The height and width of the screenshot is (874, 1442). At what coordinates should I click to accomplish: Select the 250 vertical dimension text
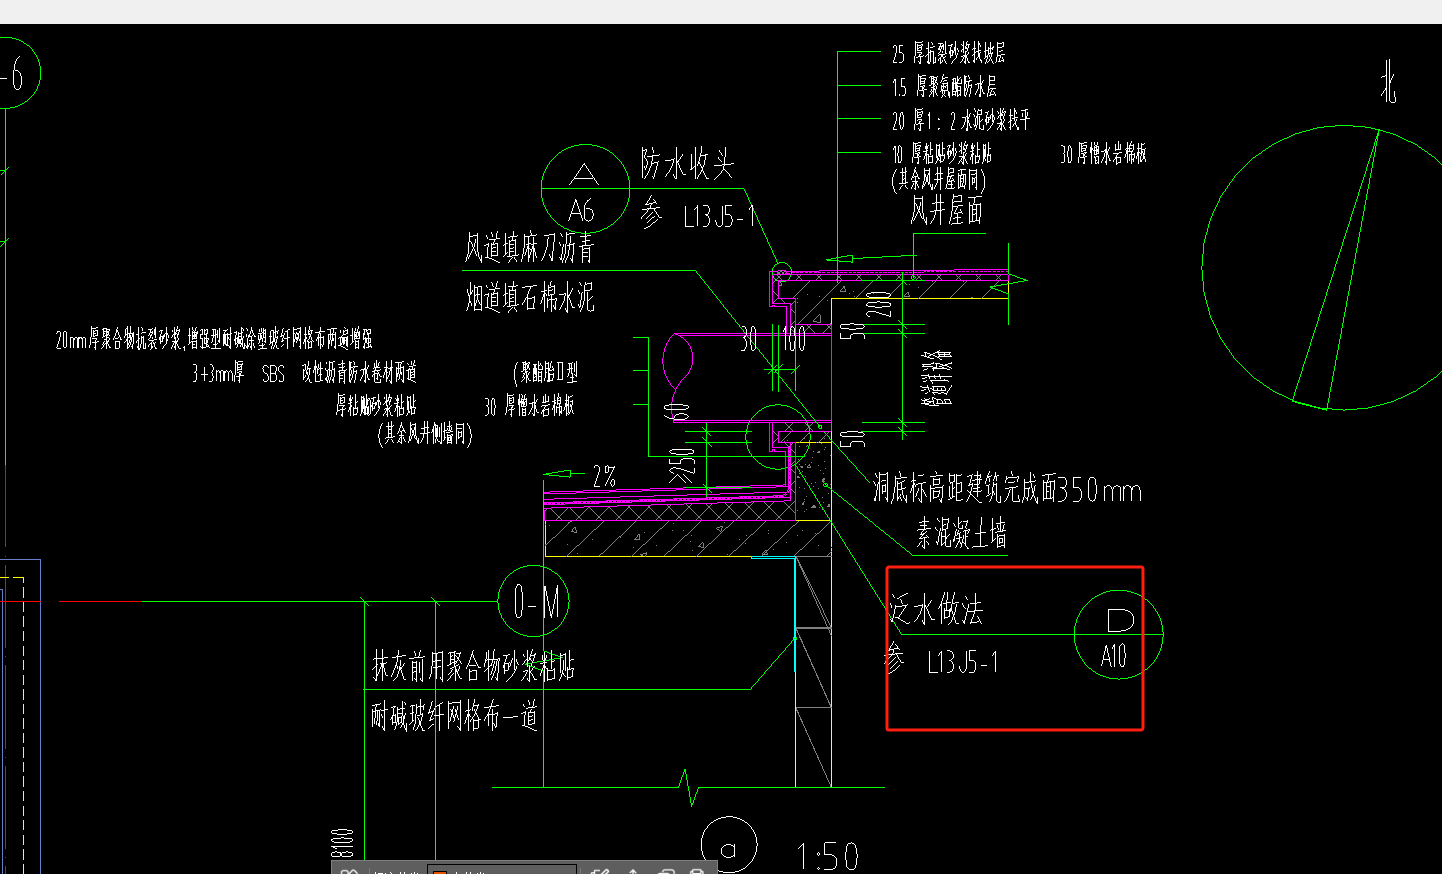click(x=682, y=465)
